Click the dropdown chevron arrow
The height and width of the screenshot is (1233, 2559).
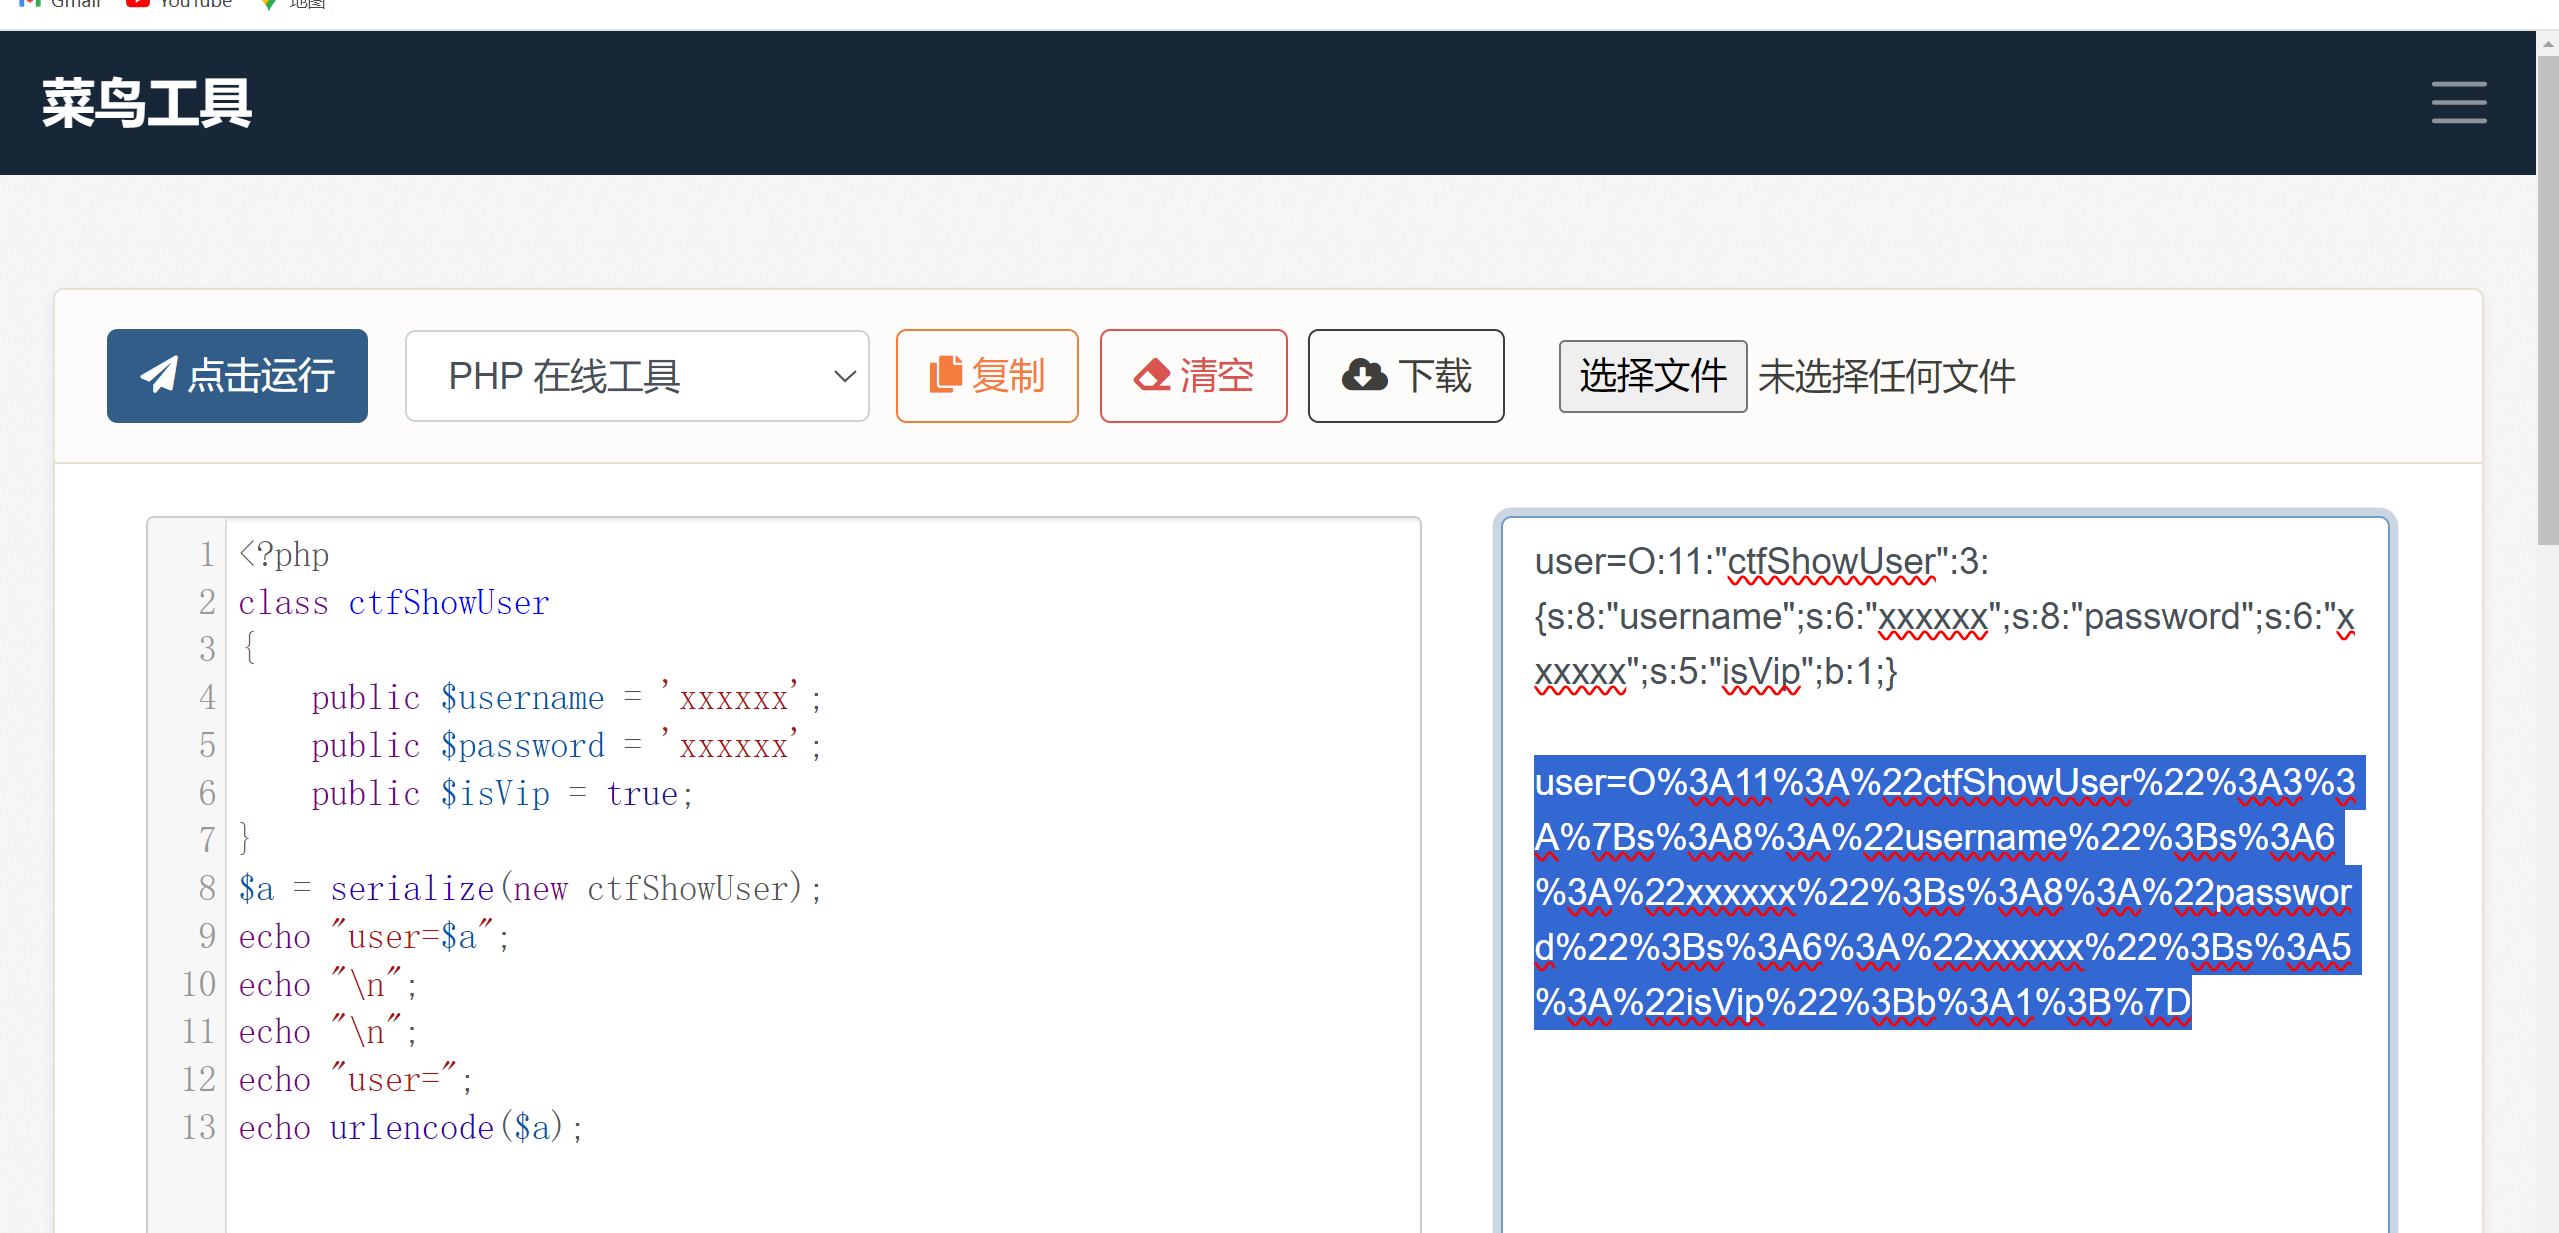[x=845, y=376]
